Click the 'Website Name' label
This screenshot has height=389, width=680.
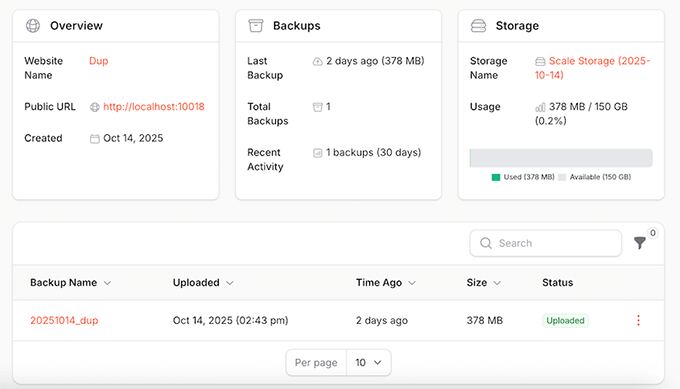43,68
